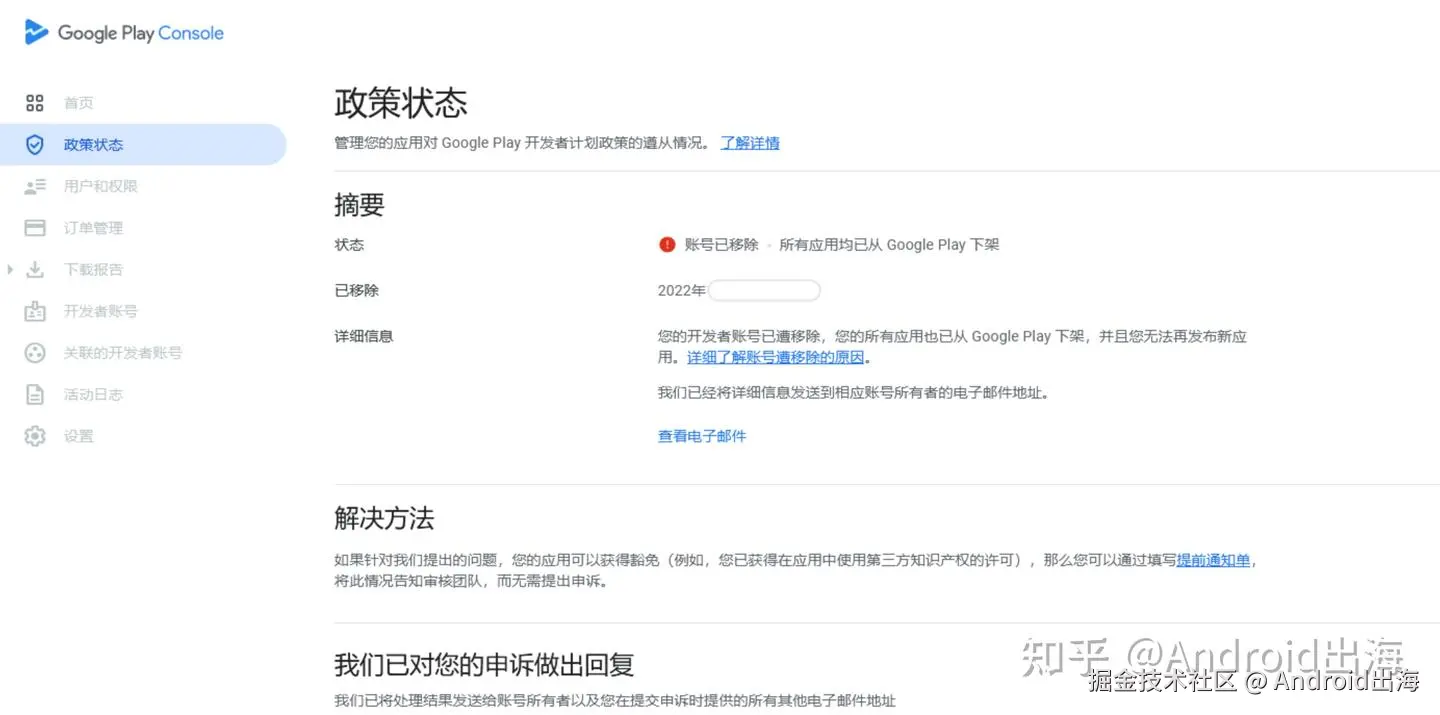This screenshot has width=1440, height=715.
Task: Expand the 下载报告 menu arrow
Action: pos(10,270)
